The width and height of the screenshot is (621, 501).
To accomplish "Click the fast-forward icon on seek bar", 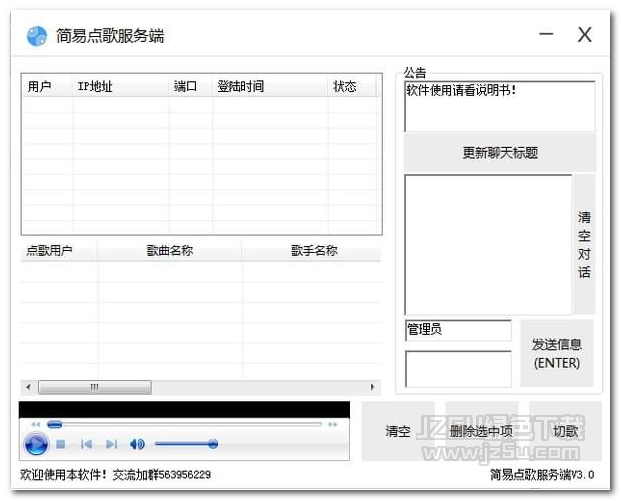I will point(333,425).
